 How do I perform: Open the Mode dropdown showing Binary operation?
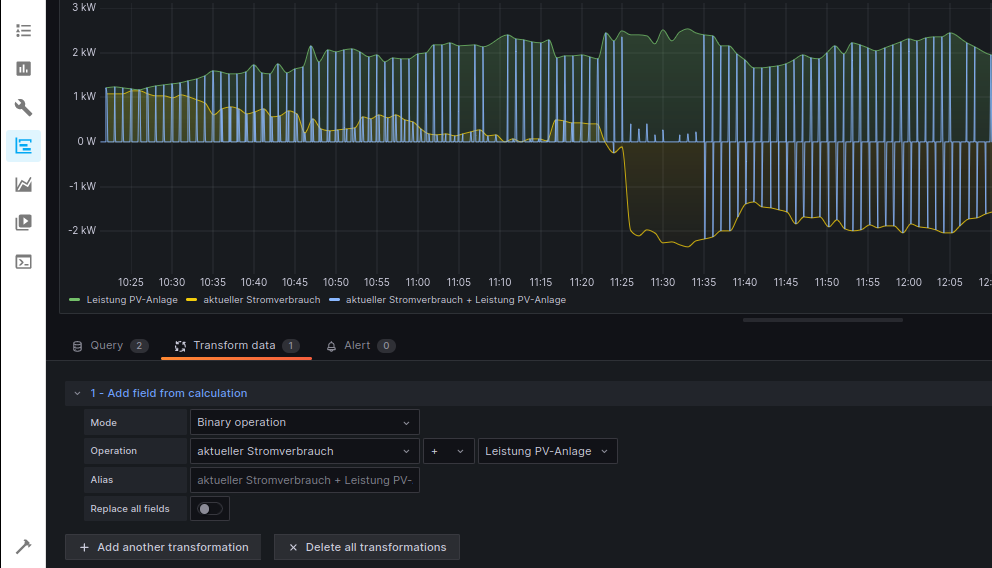[304, 423]
